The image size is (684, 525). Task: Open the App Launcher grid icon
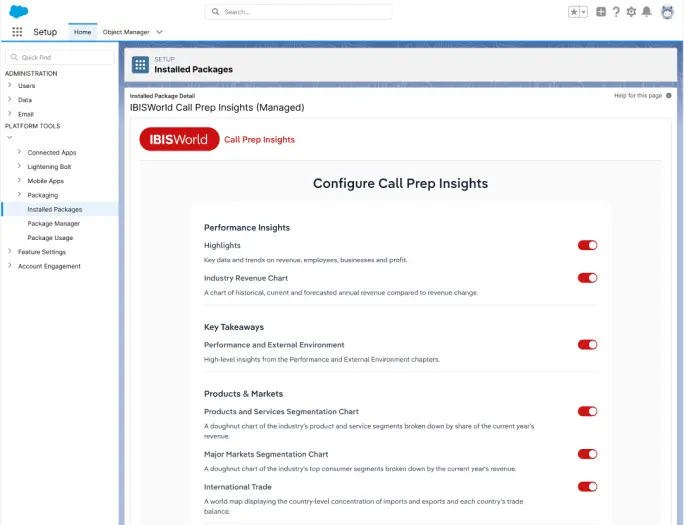pos(17,32)
